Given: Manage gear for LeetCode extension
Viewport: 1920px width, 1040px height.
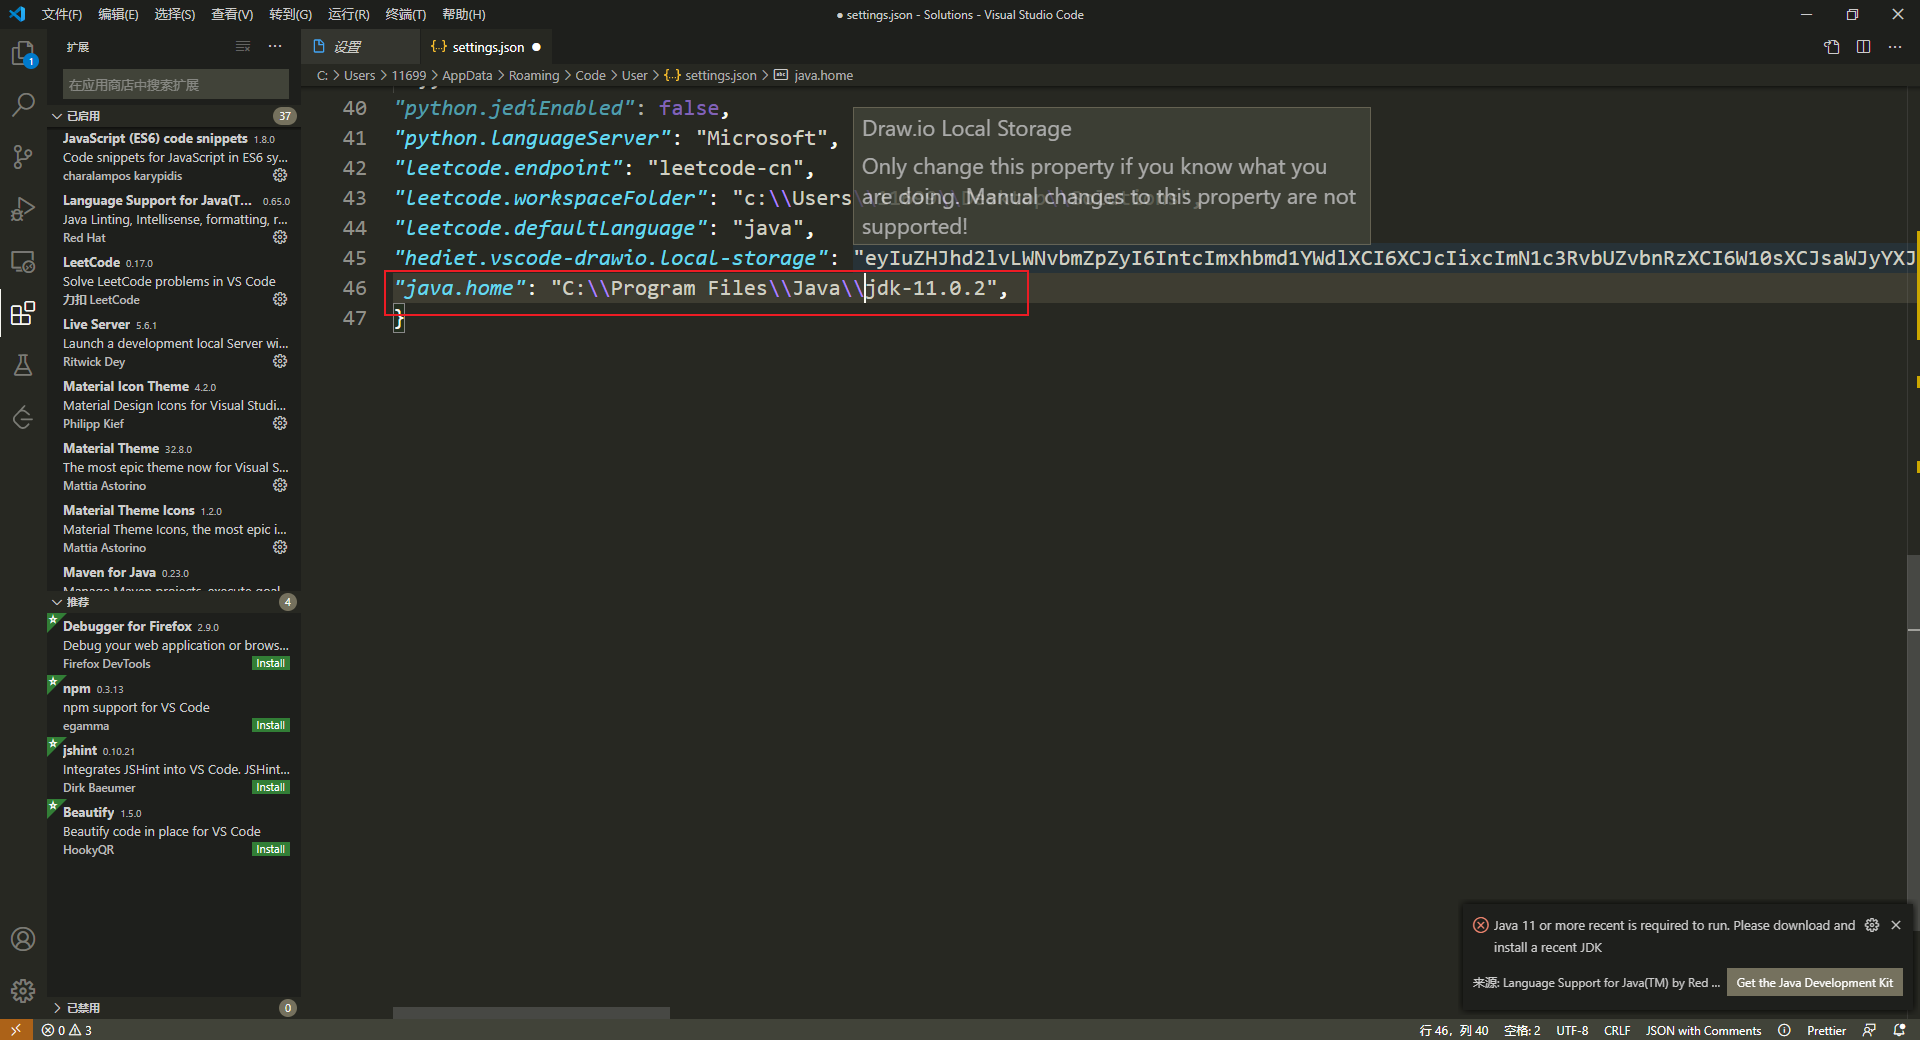Looking at the screenshot, I should point(280,299).
